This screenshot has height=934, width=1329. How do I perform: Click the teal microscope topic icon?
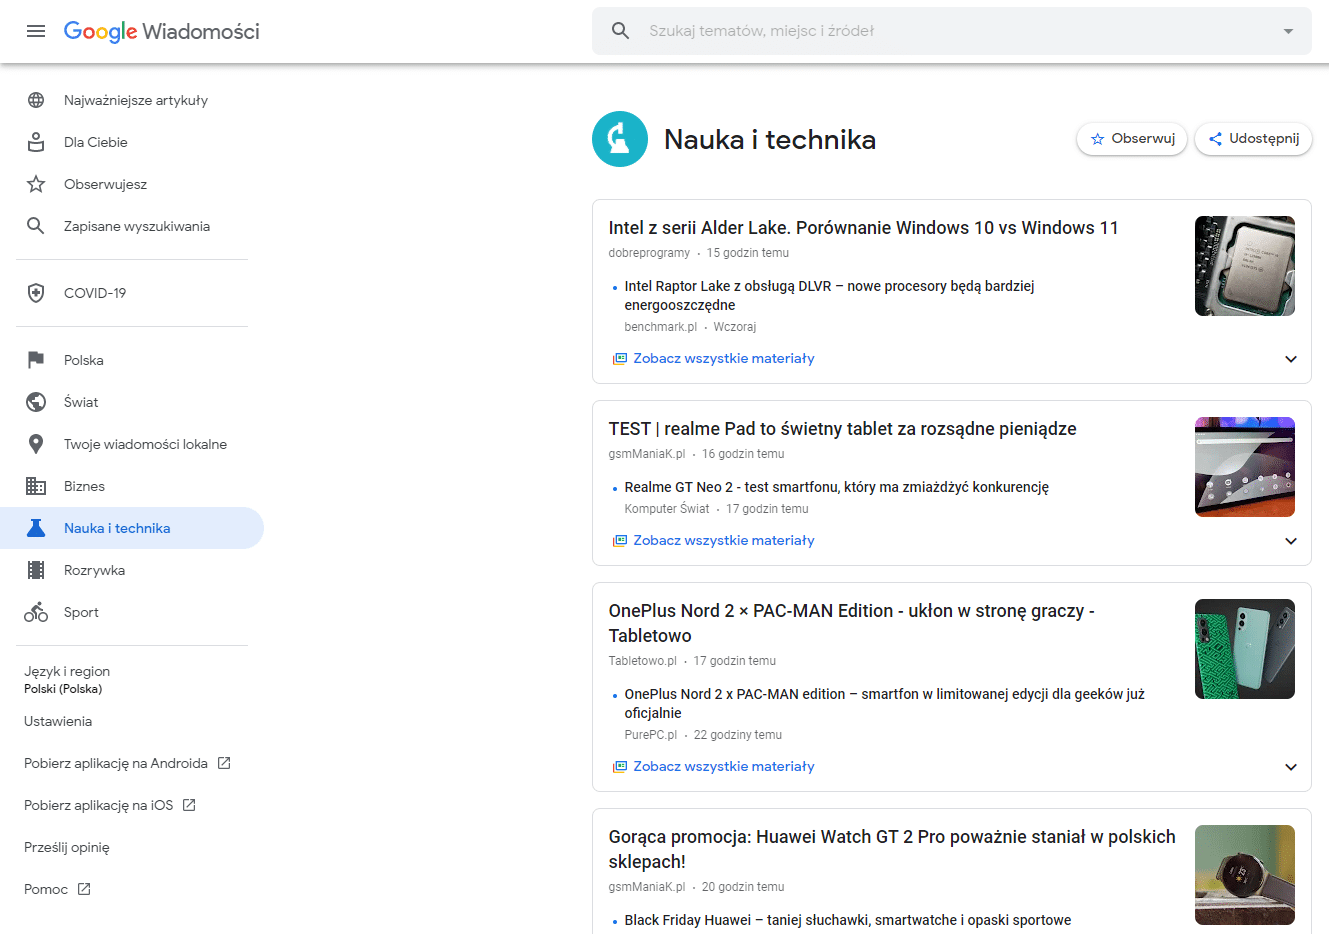(620, 139)
